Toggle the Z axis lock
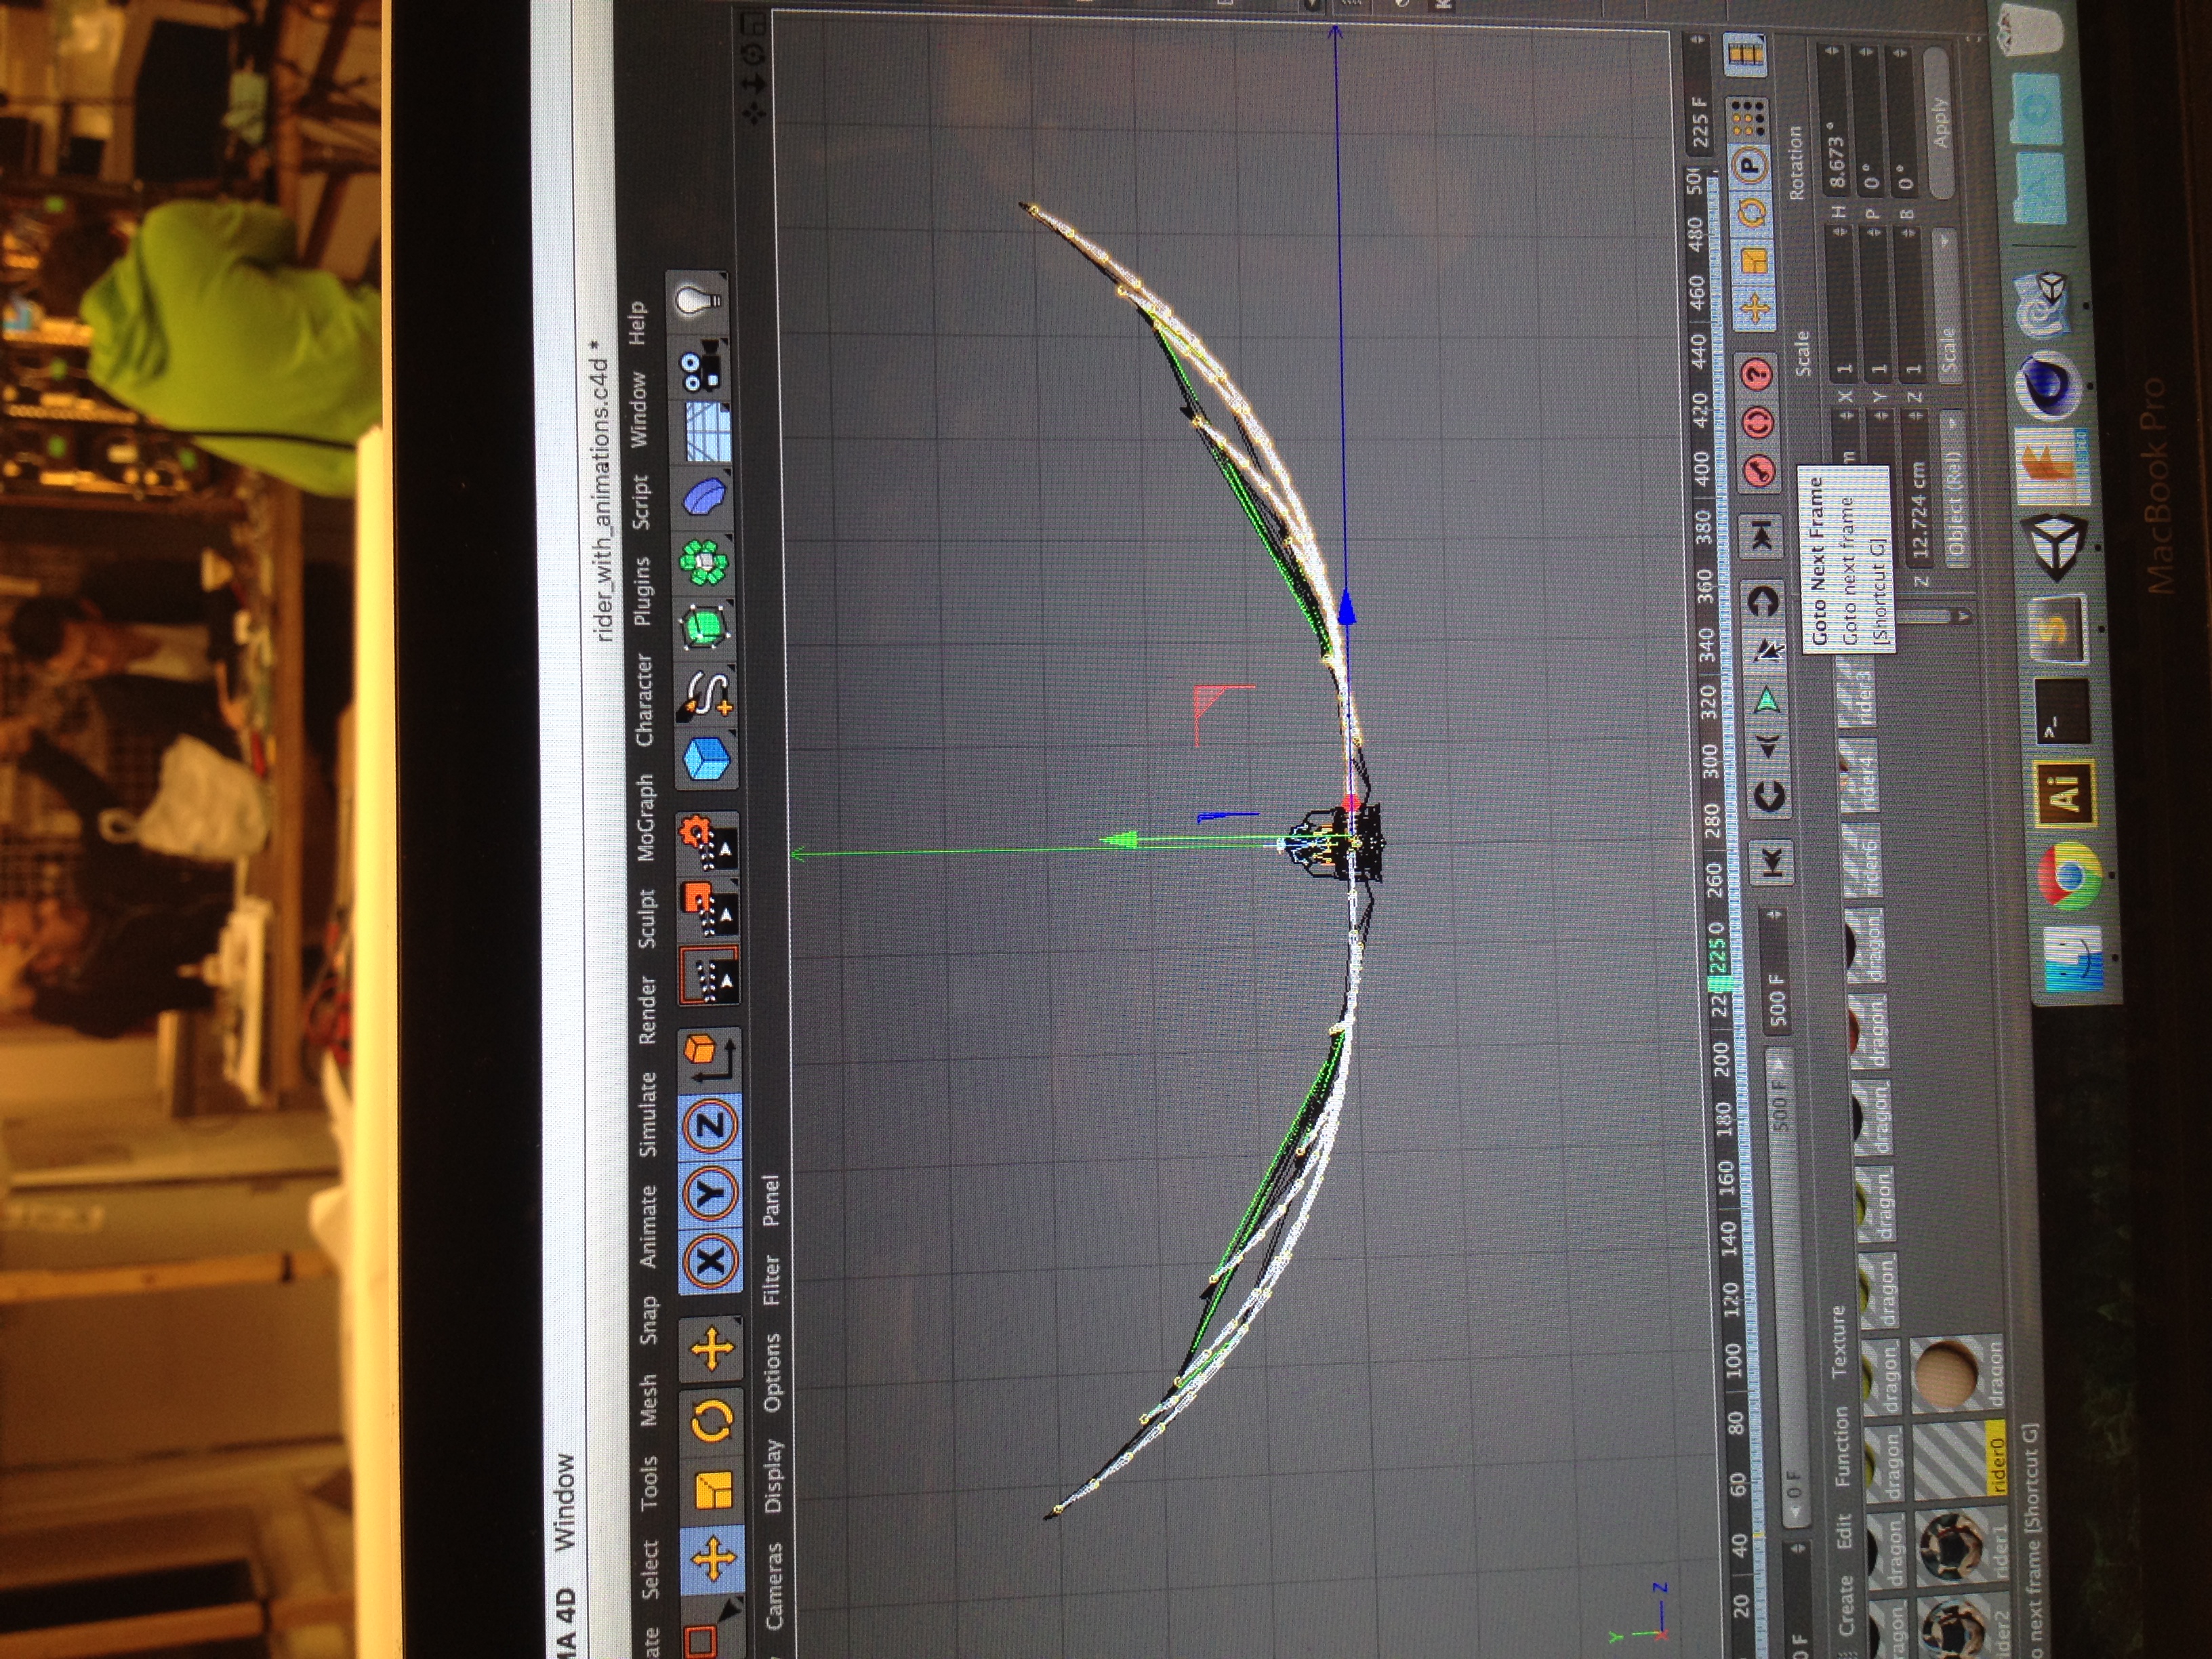 tap(711, 1128)
